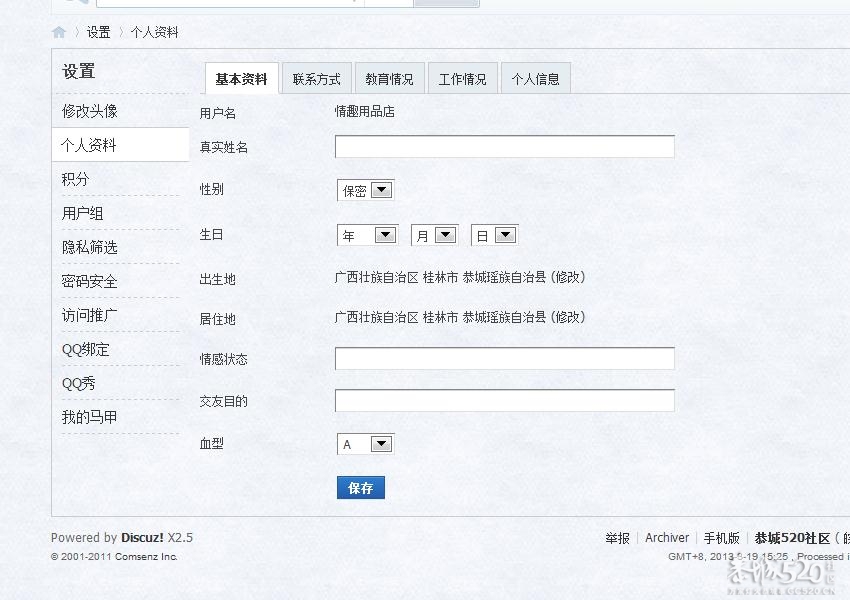Open the 个人信息 tab
The height and width of the screenshot is (600, 850).
(536, 77)
